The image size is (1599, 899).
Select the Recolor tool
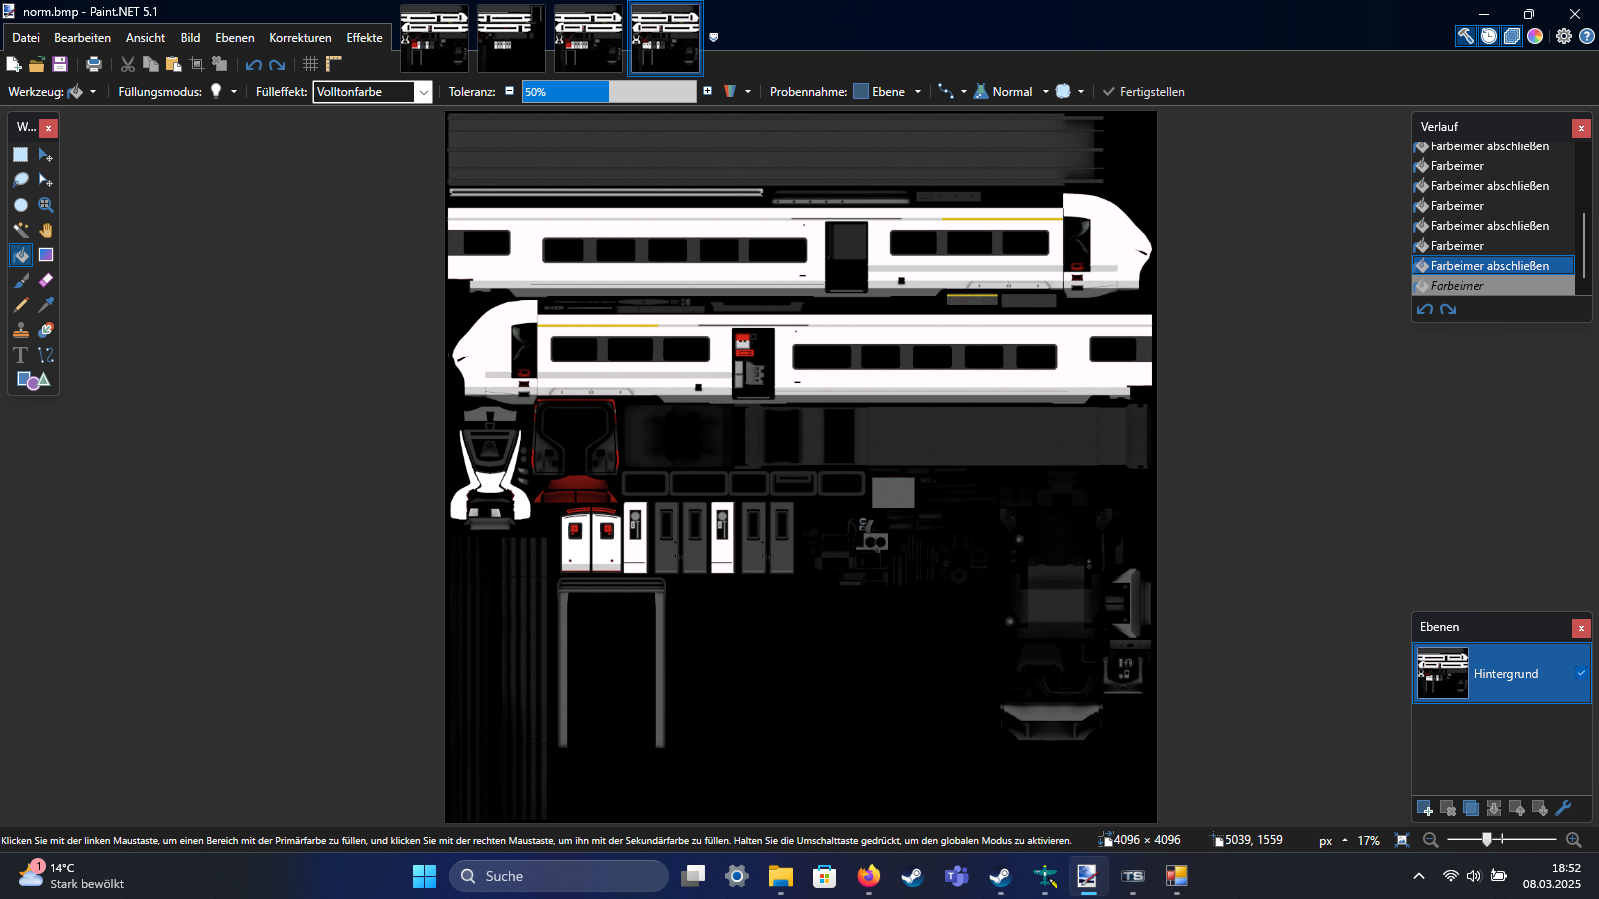pos(46,330)
